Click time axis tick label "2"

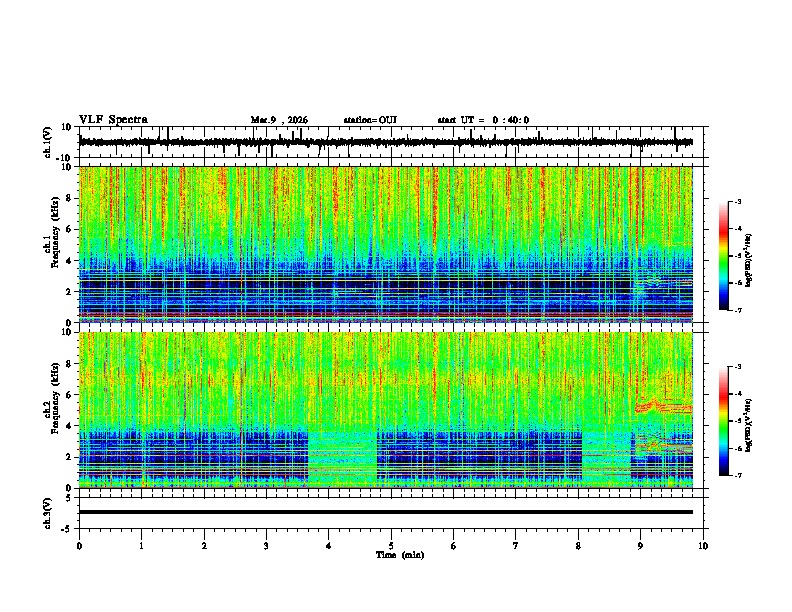pos(204,546)
